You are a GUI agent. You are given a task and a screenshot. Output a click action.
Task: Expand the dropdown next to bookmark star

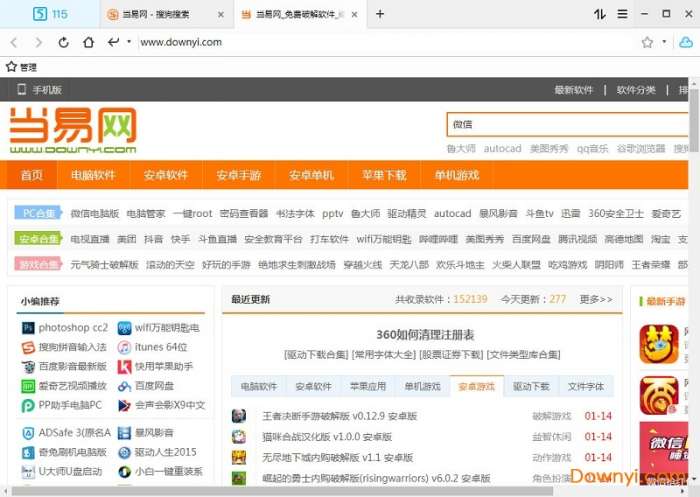[663, 42]
